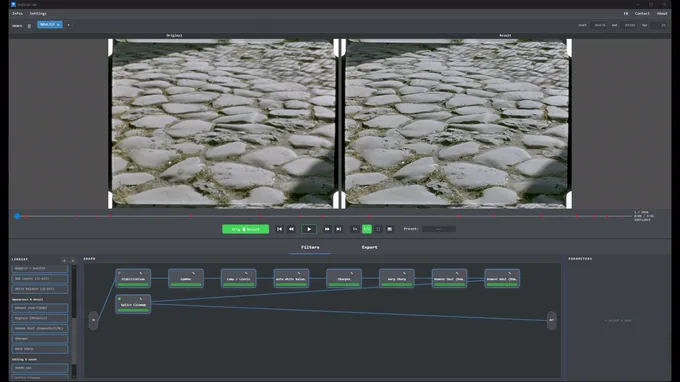Click the graph OUT connector

[551, 320]
